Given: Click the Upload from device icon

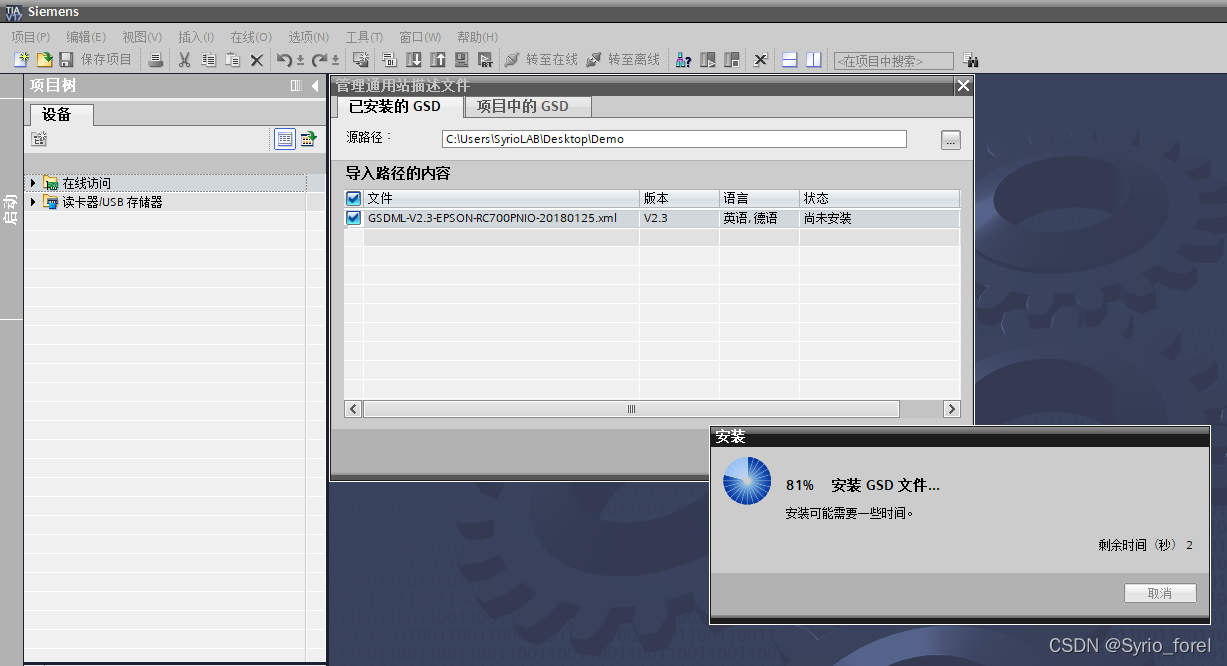Looking at the screenshot, I should (438, 60).
